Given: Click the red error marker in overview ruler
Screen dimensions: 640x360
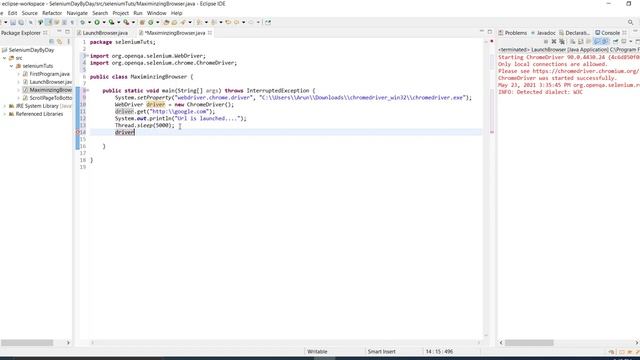Looking at the screenshot, I should (492, 132).
